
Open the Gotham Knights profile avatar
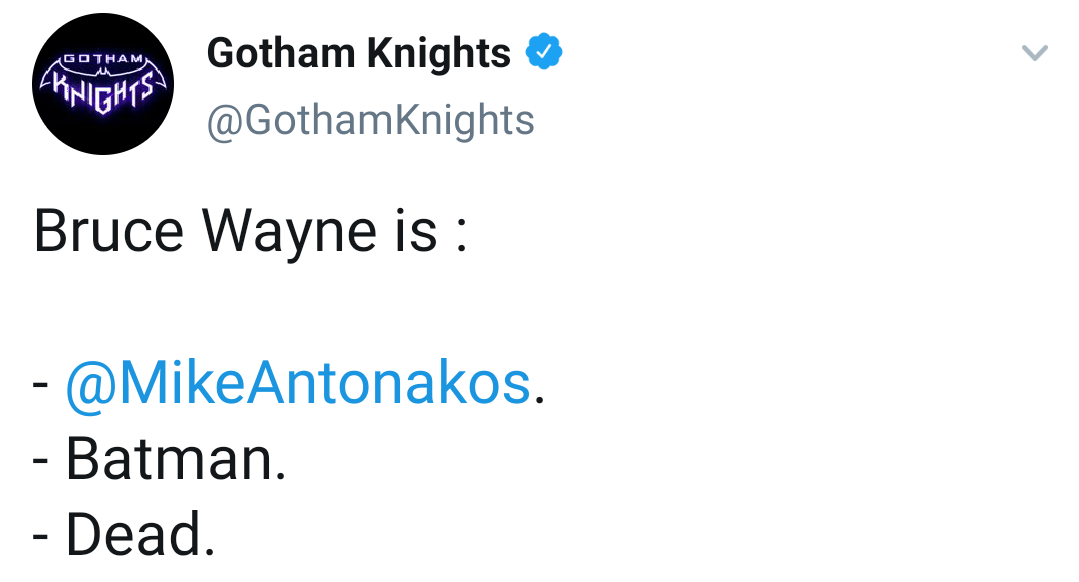(x=103, y=84)
